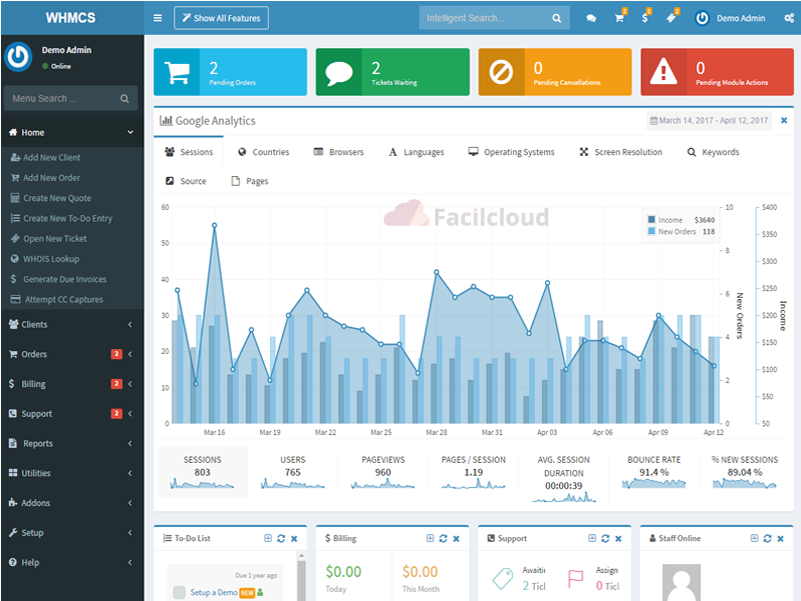Viewport: 801px width, 601px height.
Task: Click the Show All Features button
Action: point(221,18)
